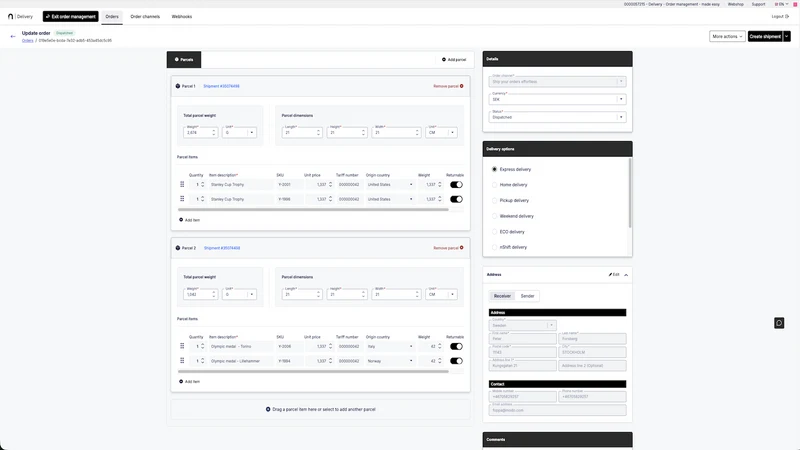800x450 pixels.
Task: Open Origin country dropdown for item Y-2001
Action: pos(390,185)
